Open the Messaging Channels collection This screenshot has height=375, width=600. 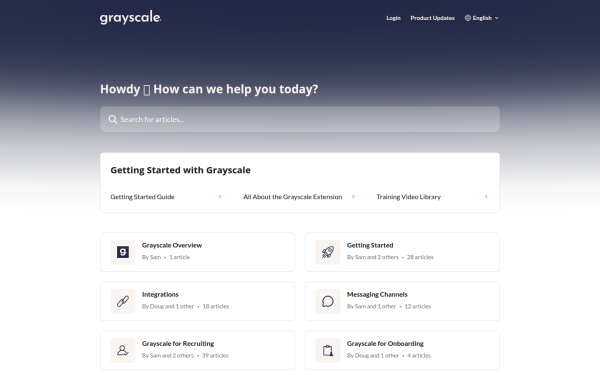403,301
